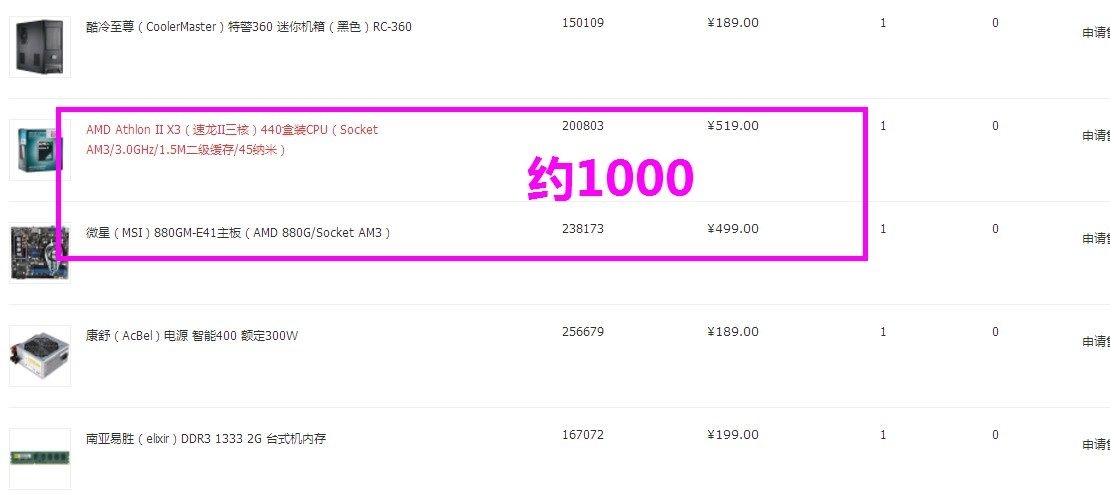The height and width of the screenshot is (499, 1110).
Task: Select 申请 action for the CoolerMaster case row
Action: (1096, 33)
